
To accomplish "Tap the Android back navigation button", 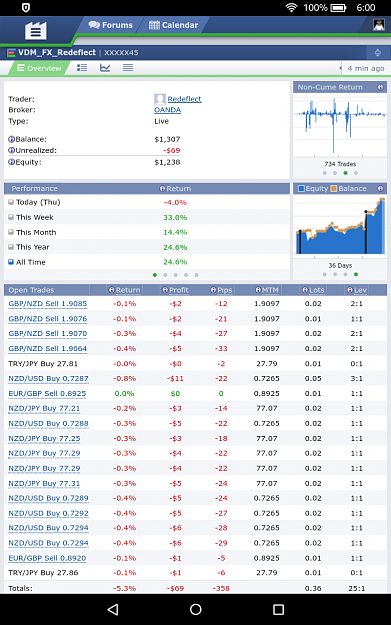I will coord(113,609).
